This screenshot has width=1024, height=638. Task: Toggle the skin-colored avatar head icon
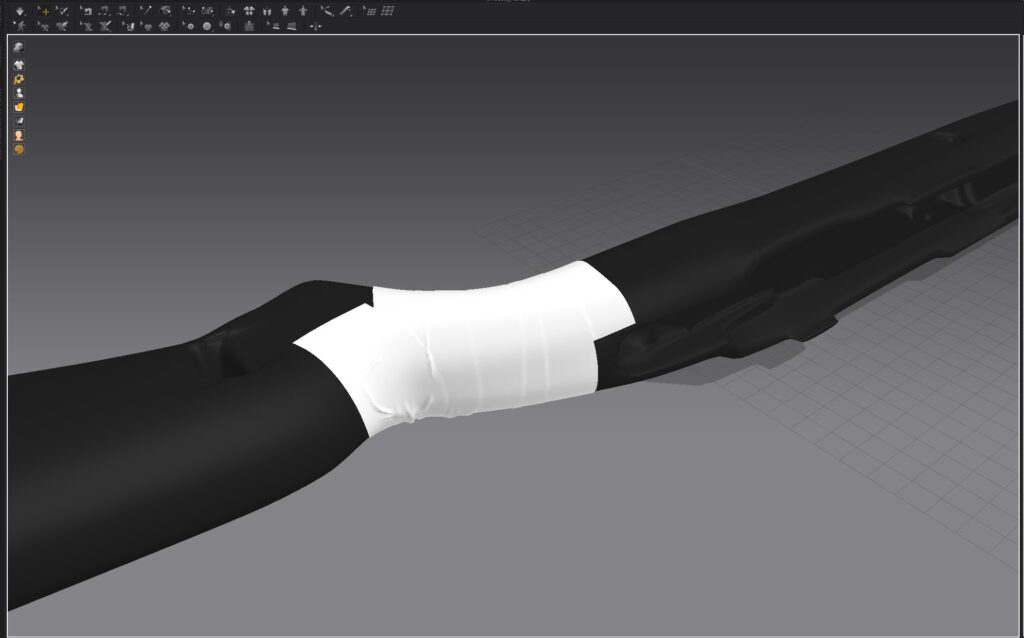(18, 135)
